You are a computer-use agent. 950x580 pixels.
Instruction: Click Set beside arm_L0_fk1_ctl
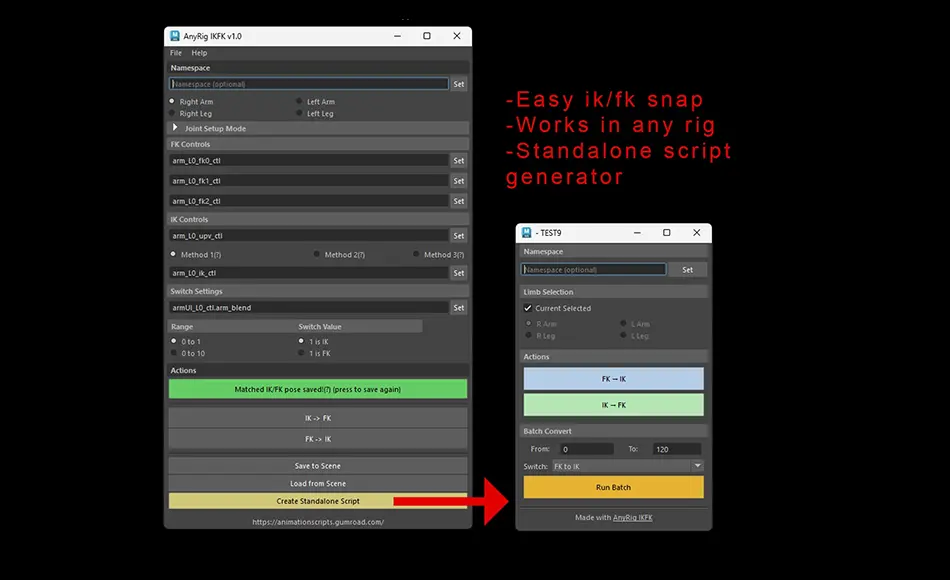pyautogui.click(x=459, y=181)
